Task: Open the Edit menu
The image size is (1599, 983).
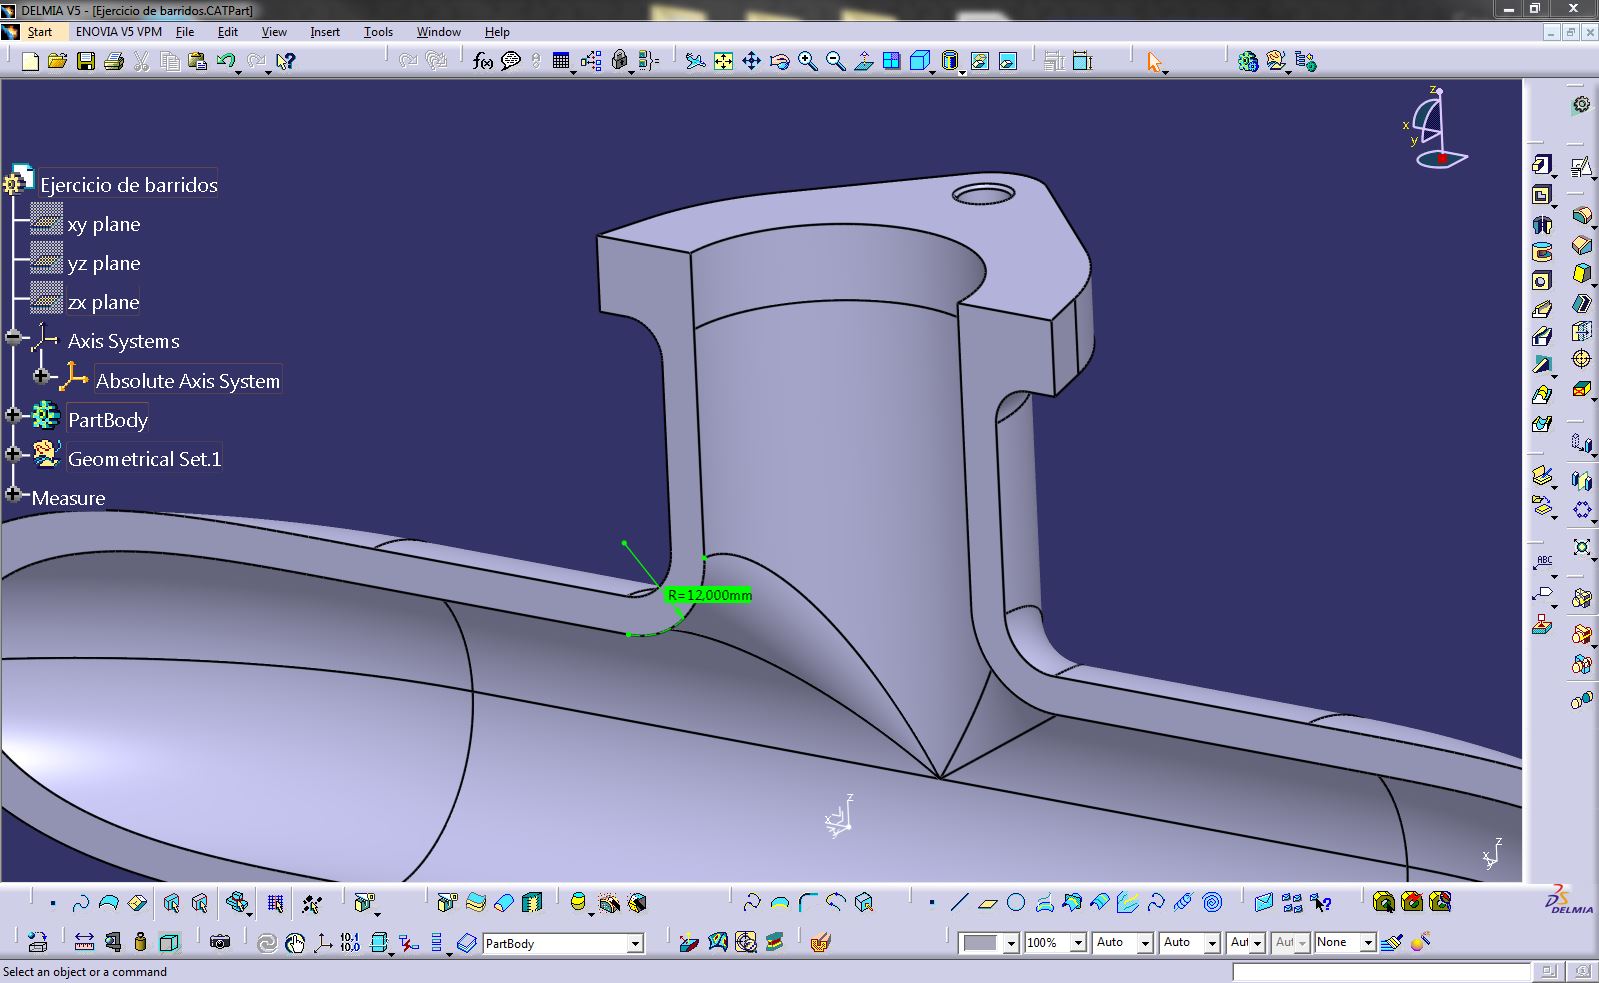Action: (227, 32)
